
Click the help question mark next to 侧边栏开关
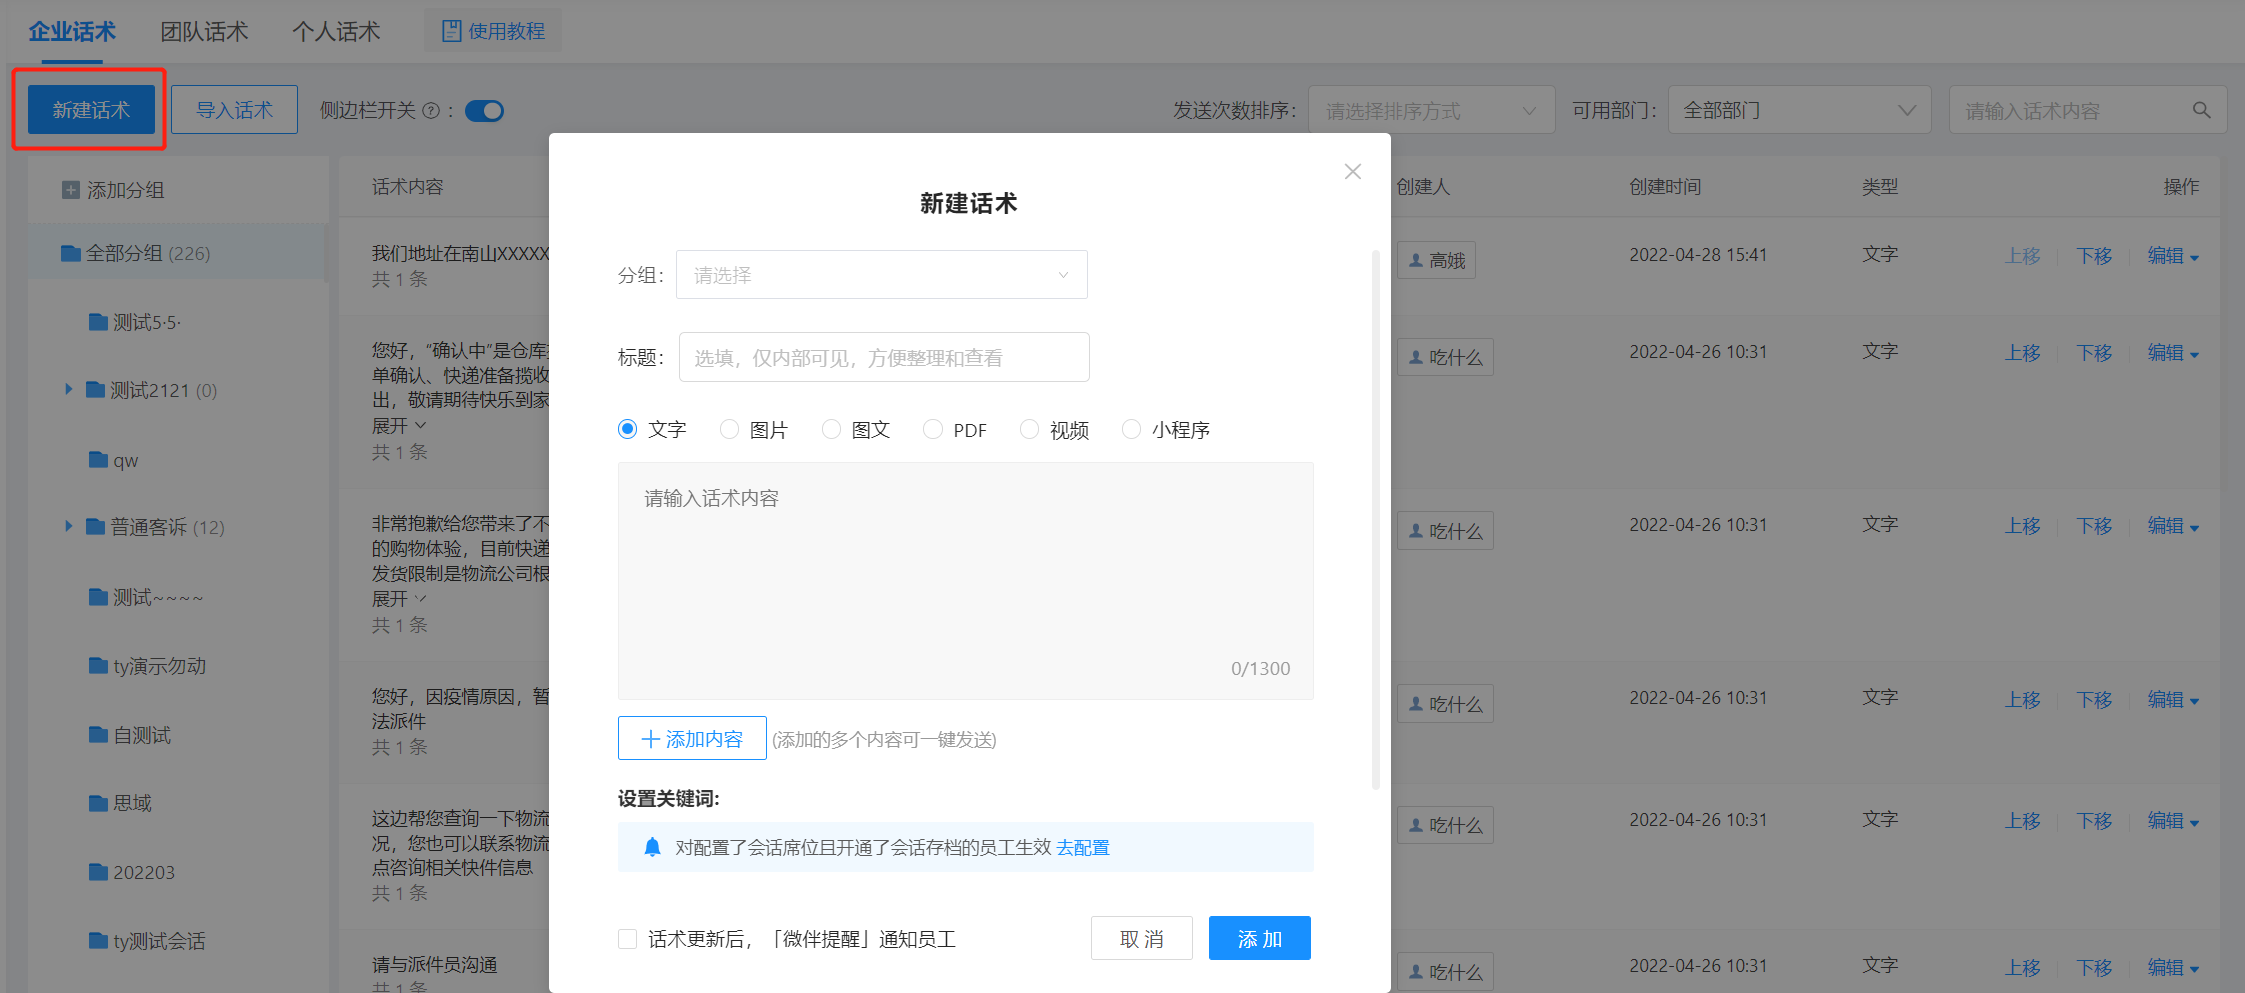pos(431,111)
